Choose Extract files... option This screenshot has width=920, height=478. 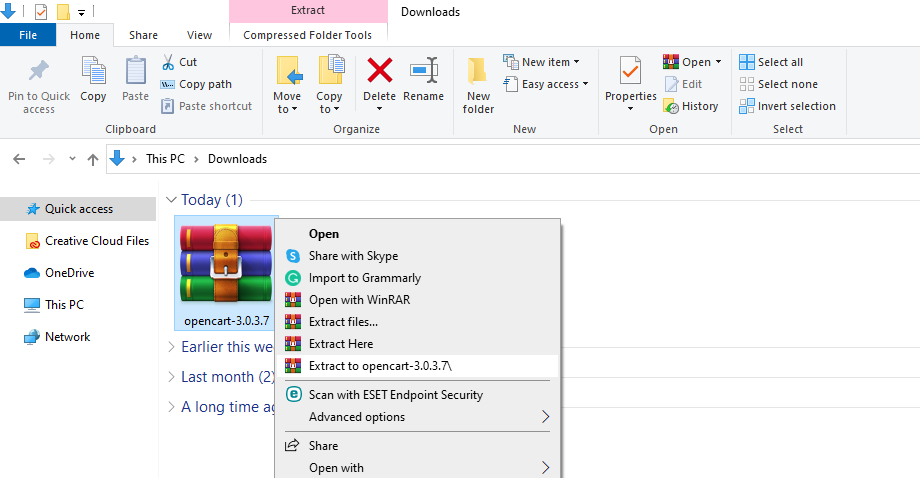pyautogui.click(x=417, y=321)
